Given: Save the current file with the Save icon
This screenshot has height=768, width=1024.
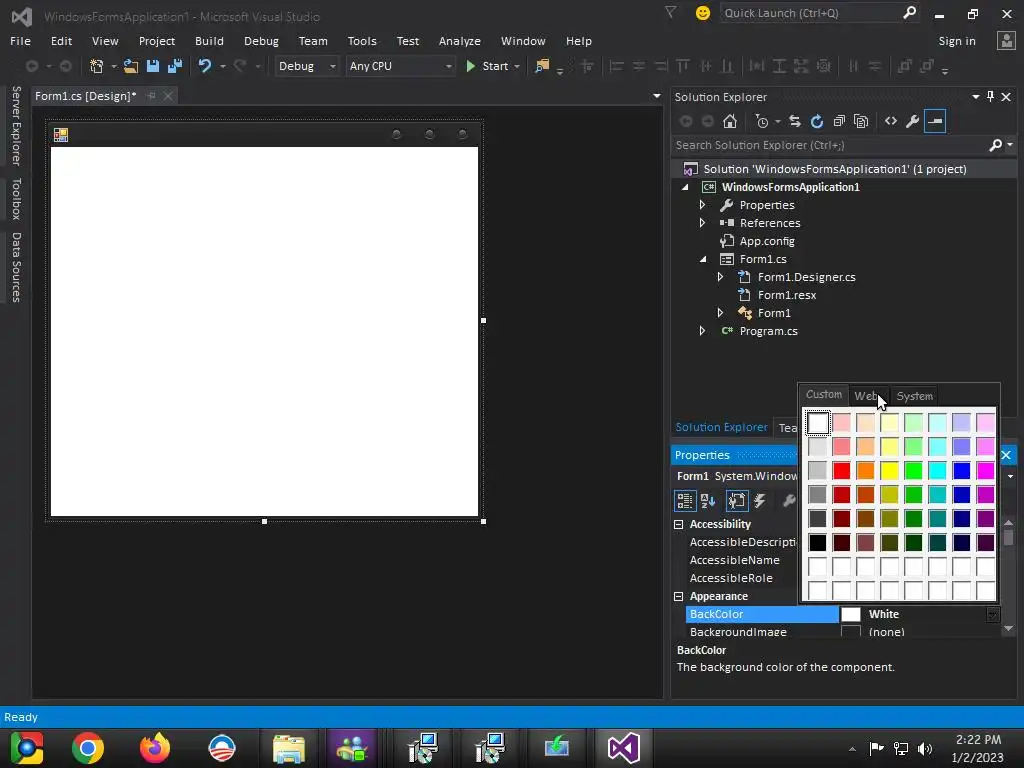Looking at the screenshot, I should tap(153, 66).
